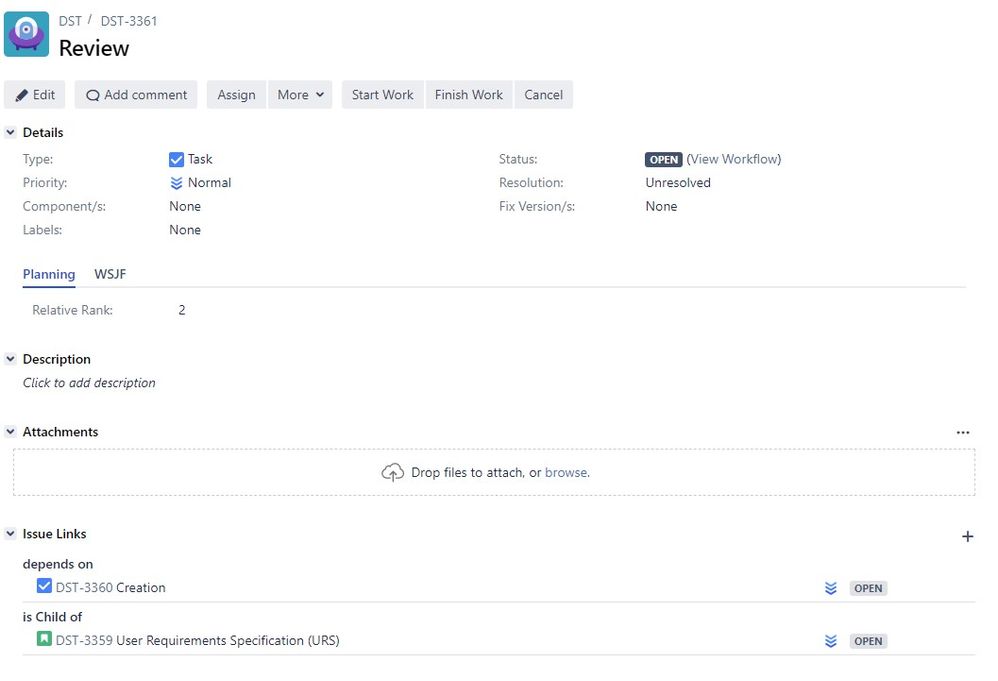Click Add comment button

136,95
